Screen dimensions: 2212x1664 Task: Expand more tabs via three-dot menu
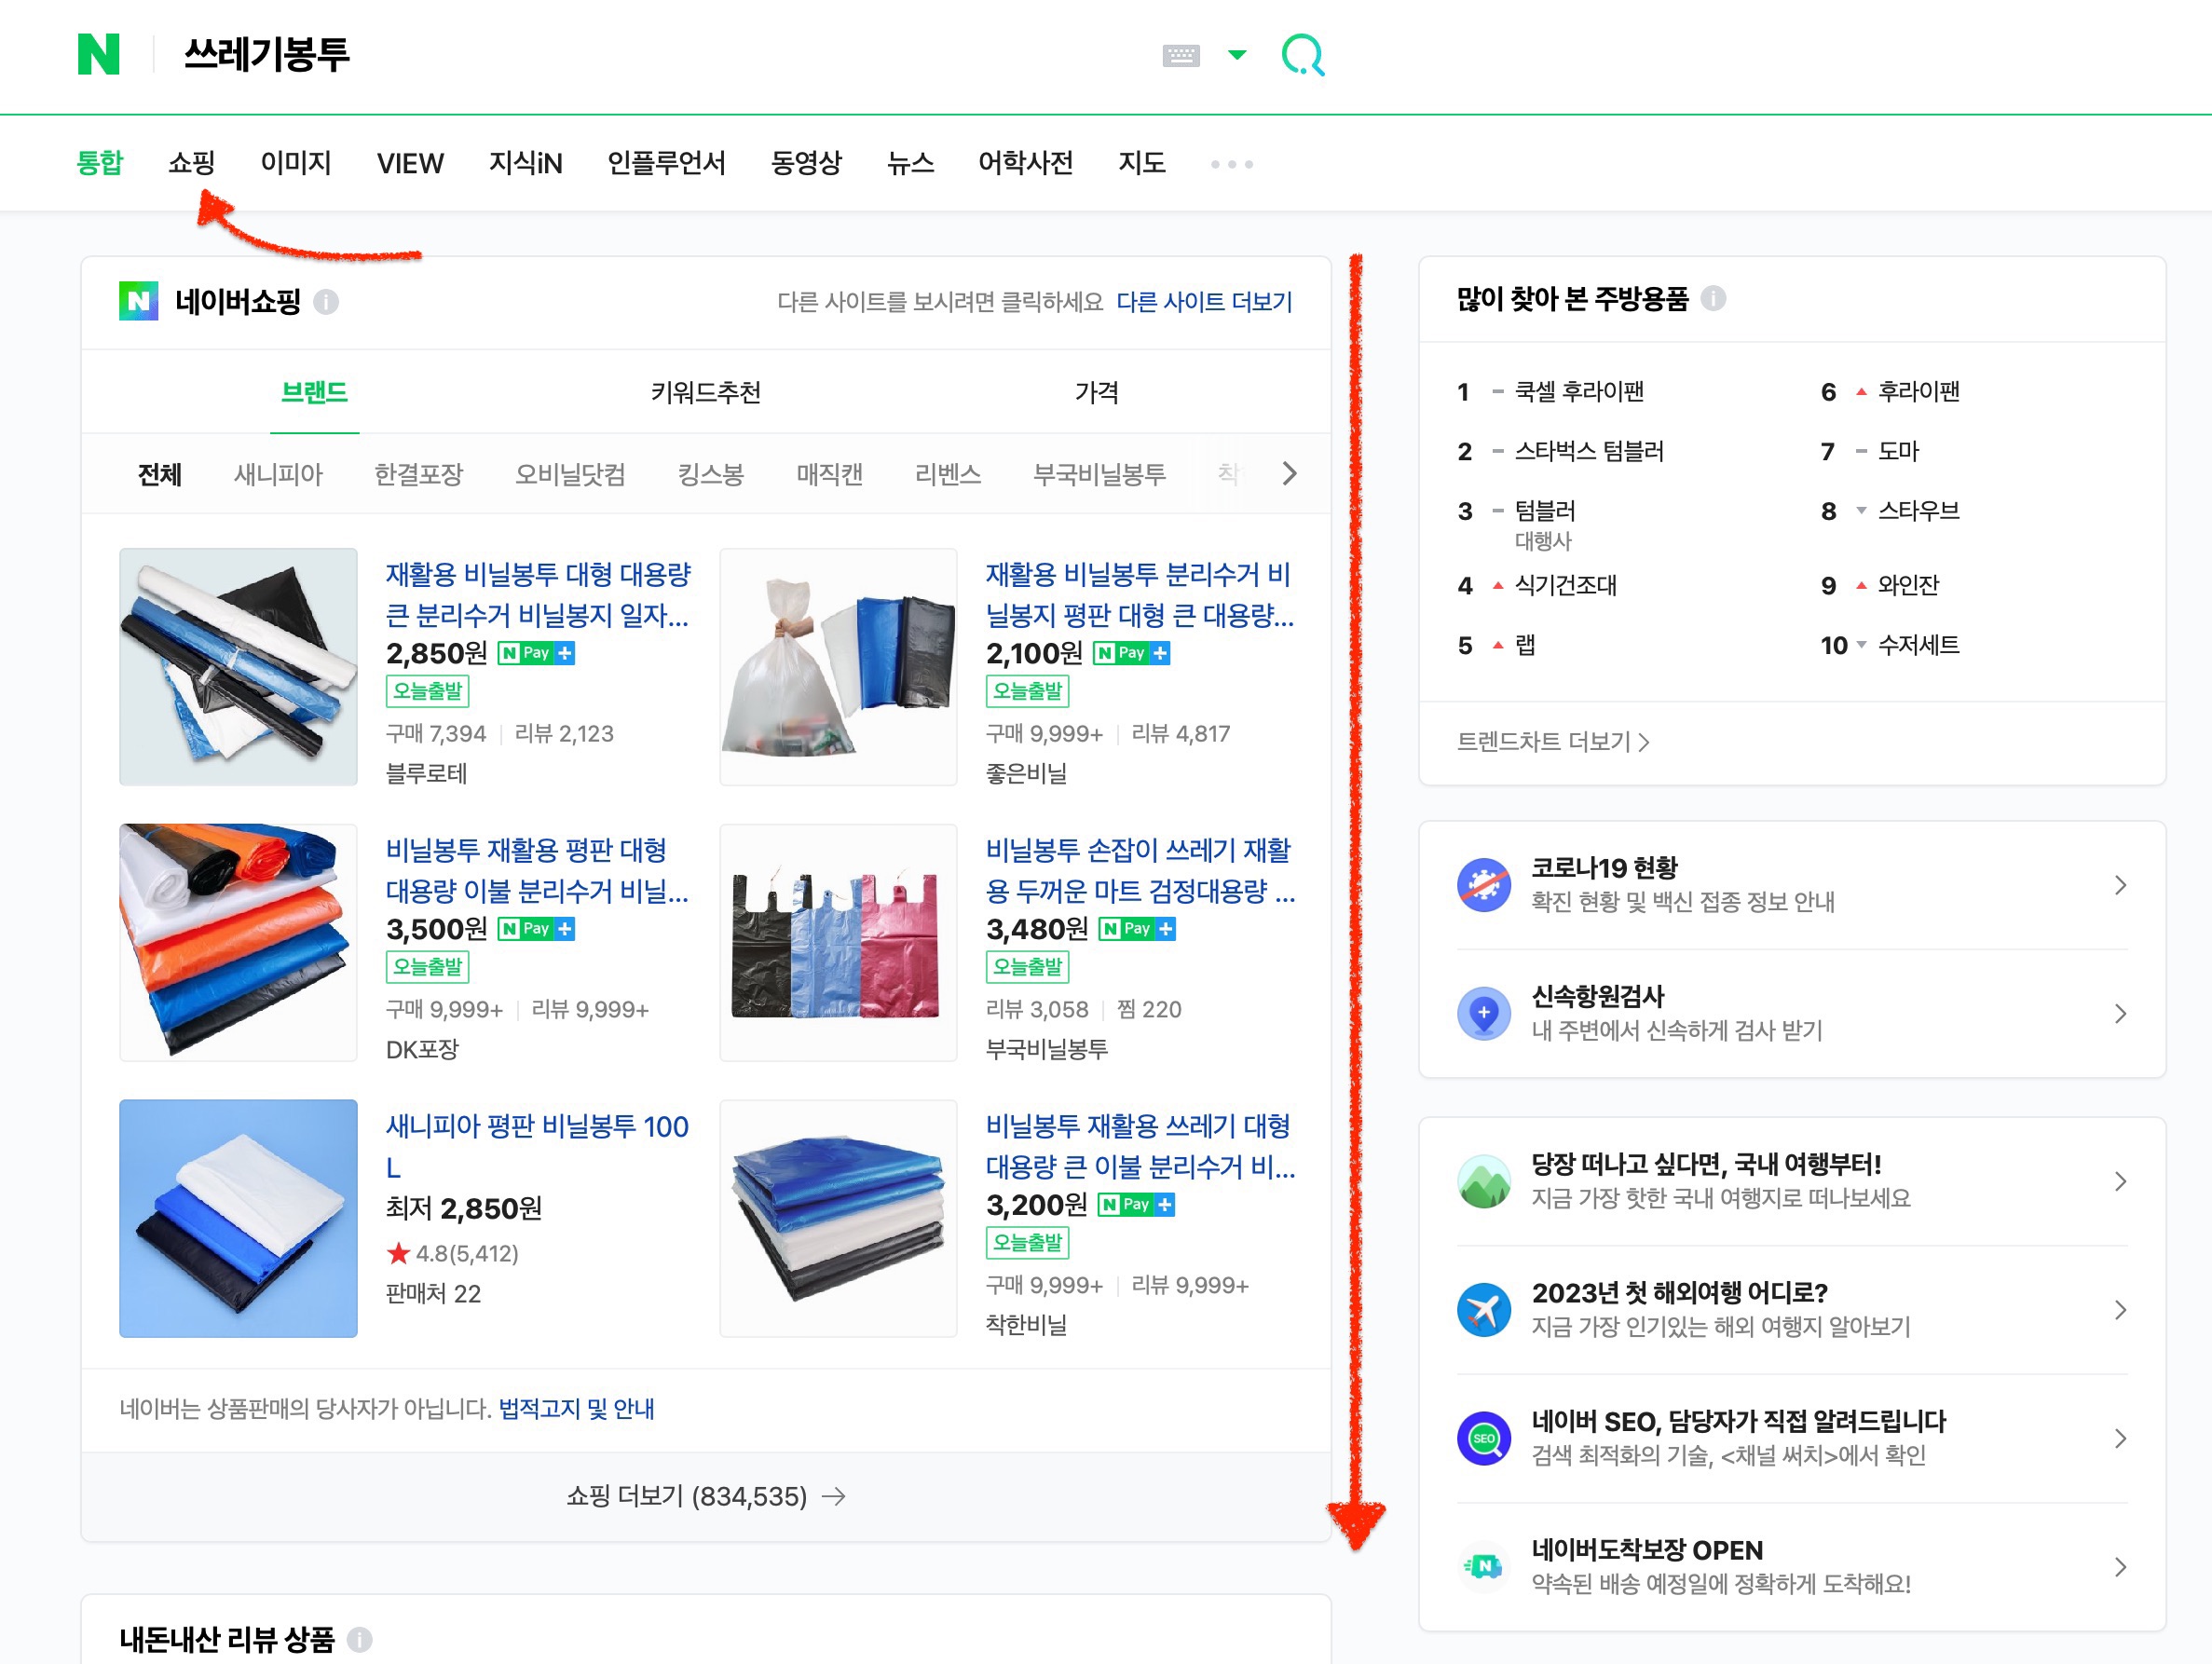[x=1232, y=164]
